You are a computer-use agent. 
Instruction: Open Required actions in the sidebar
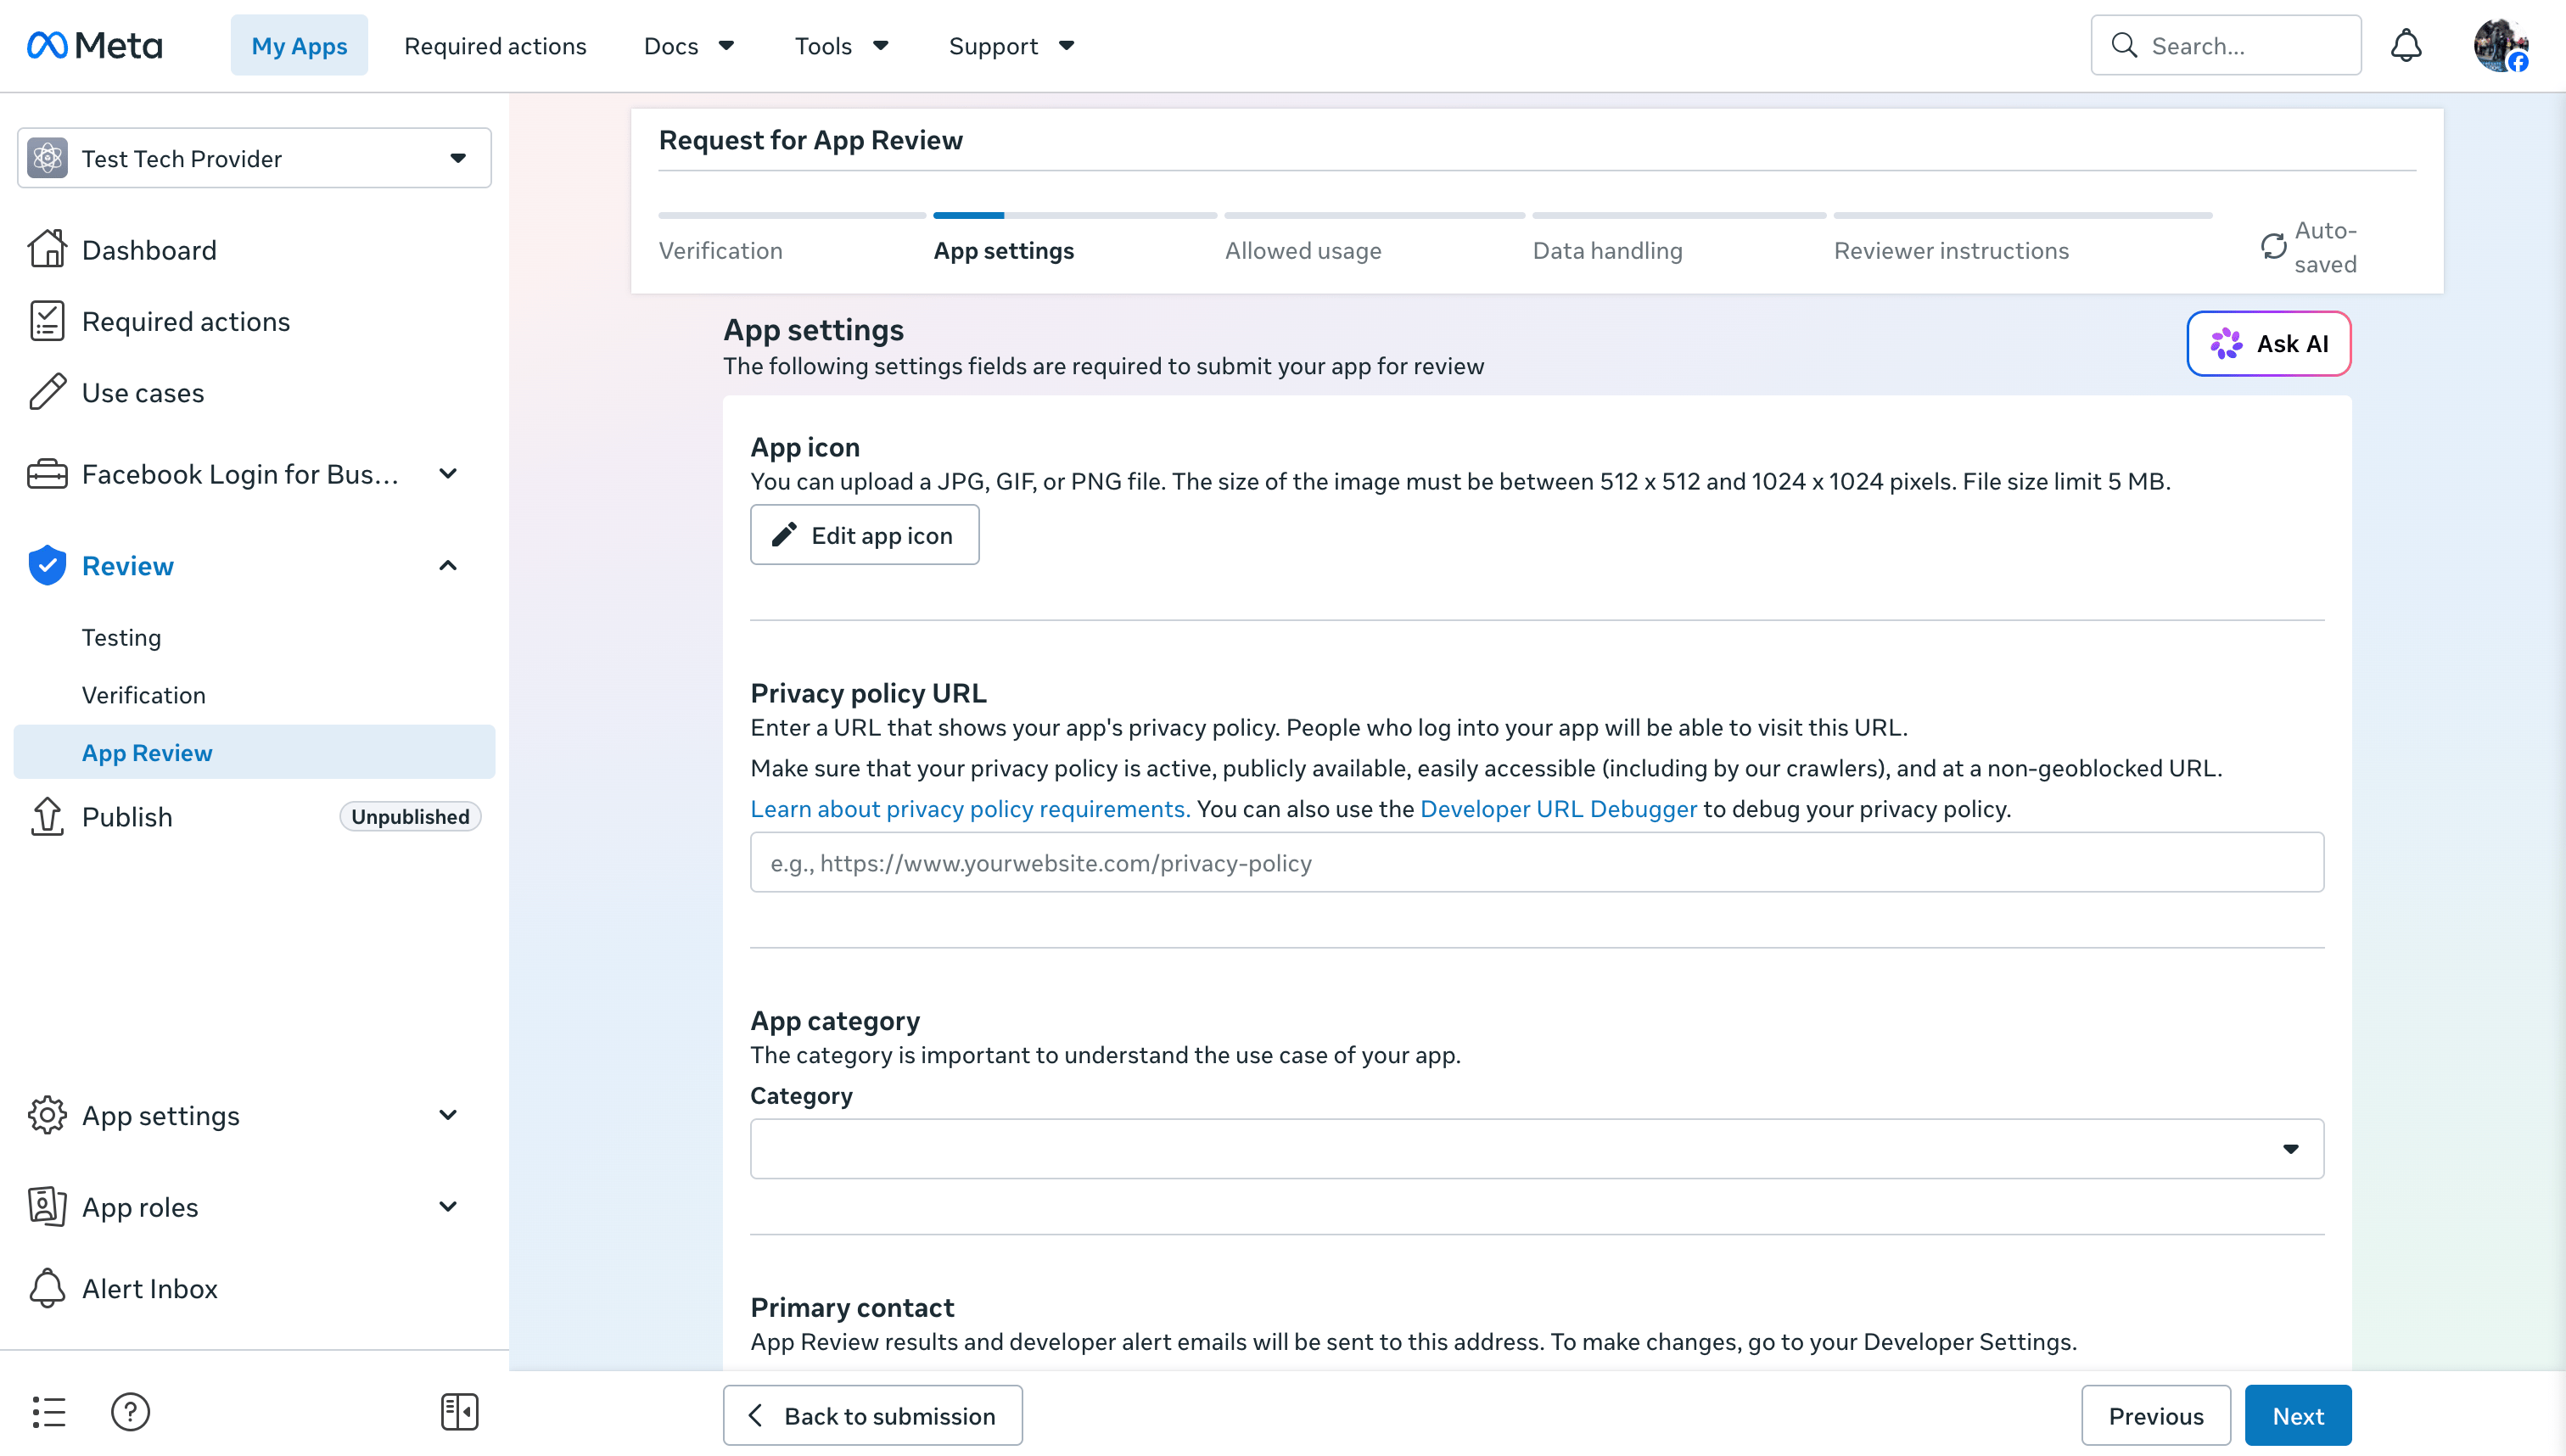pos(186,321)
